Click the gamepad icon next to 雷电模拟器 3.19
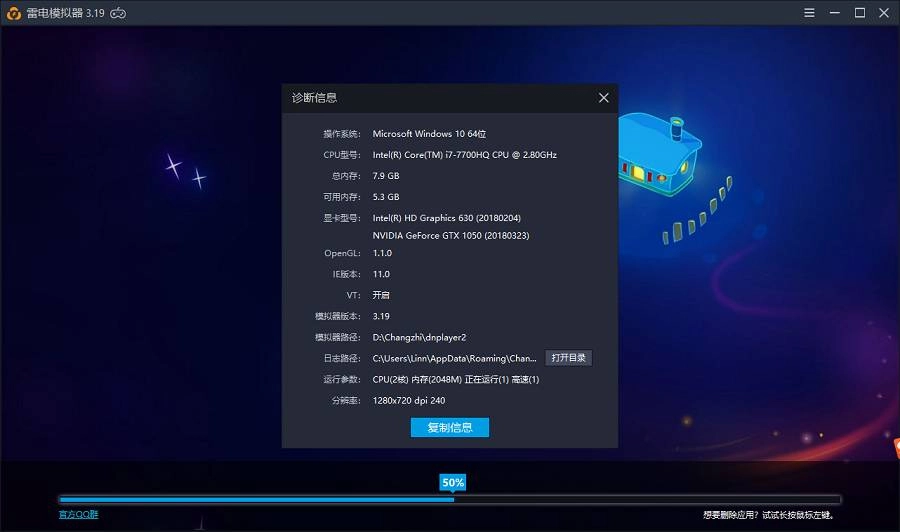 (x=118, y=13)
